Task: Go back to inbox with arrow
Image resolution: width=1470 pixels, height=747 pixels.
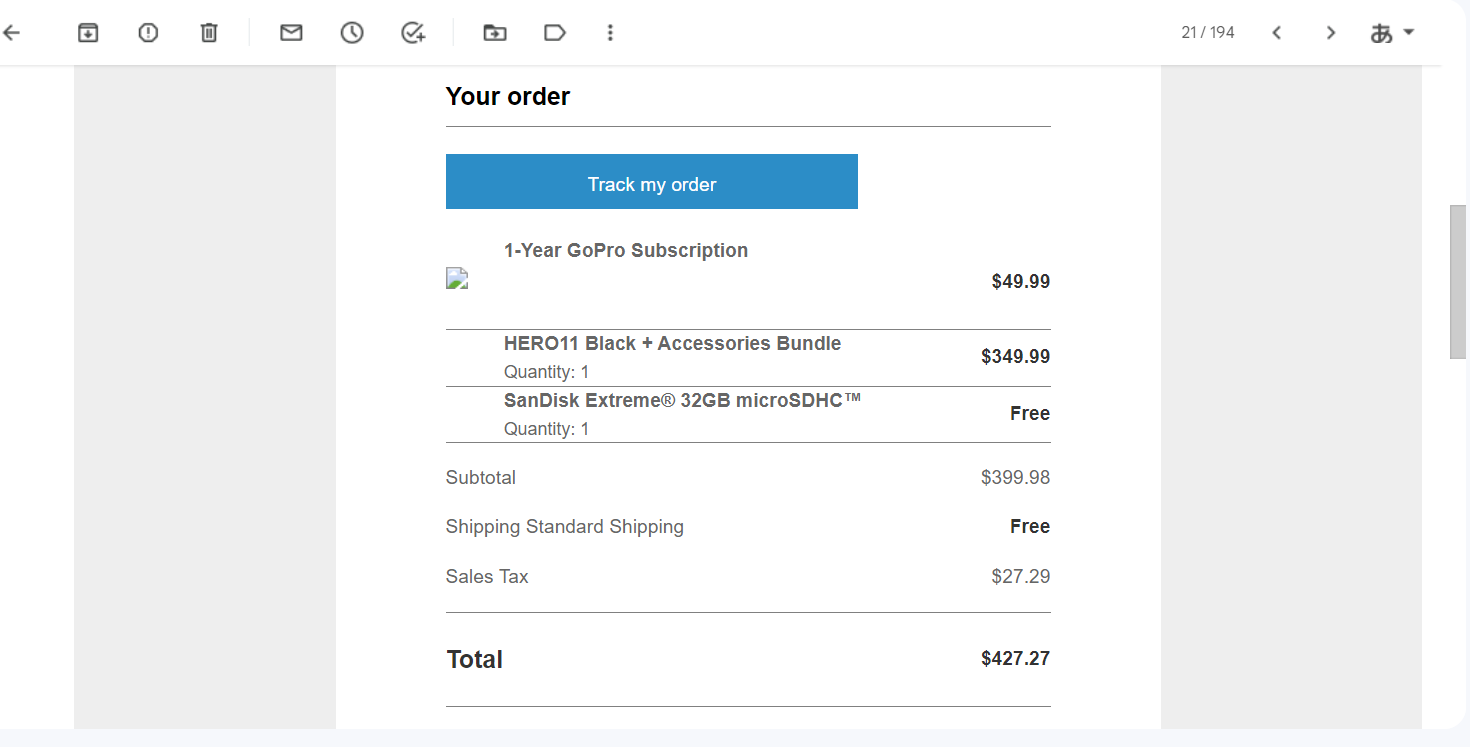Action: click(11, 33)
